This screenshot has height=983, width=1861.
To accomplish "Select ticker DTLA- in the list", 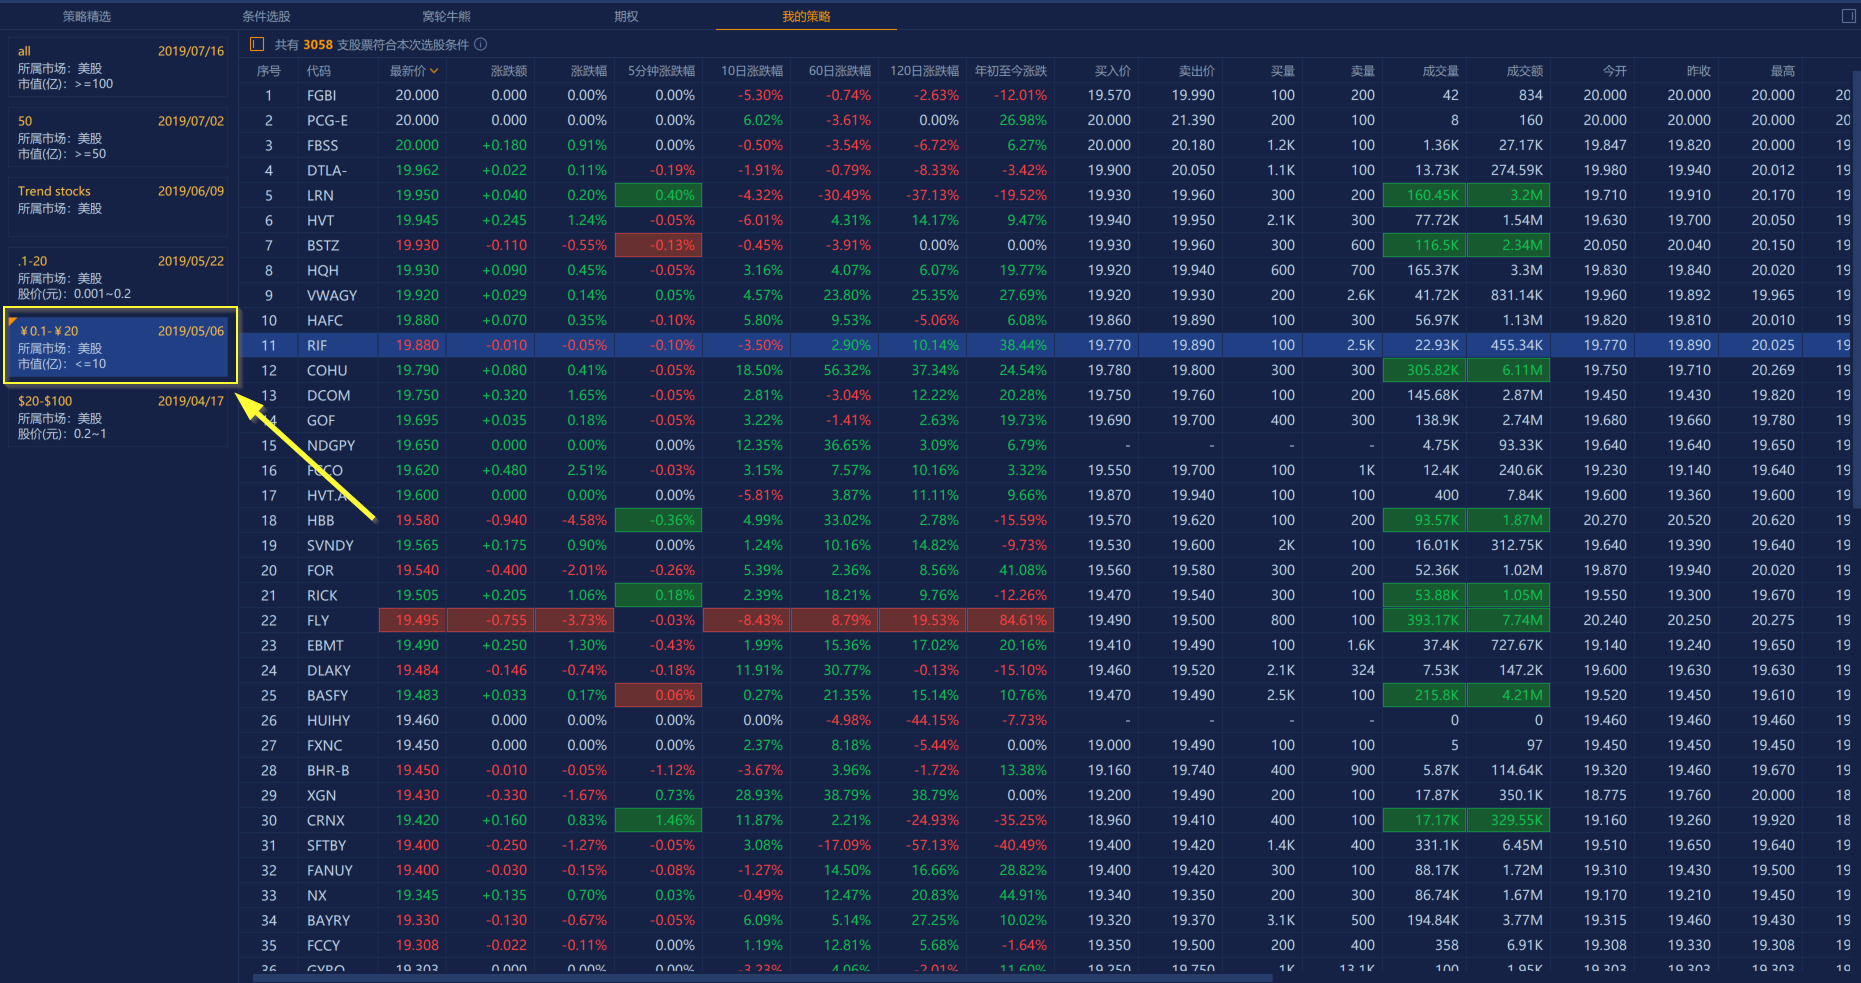I will [x=326, y=170].
